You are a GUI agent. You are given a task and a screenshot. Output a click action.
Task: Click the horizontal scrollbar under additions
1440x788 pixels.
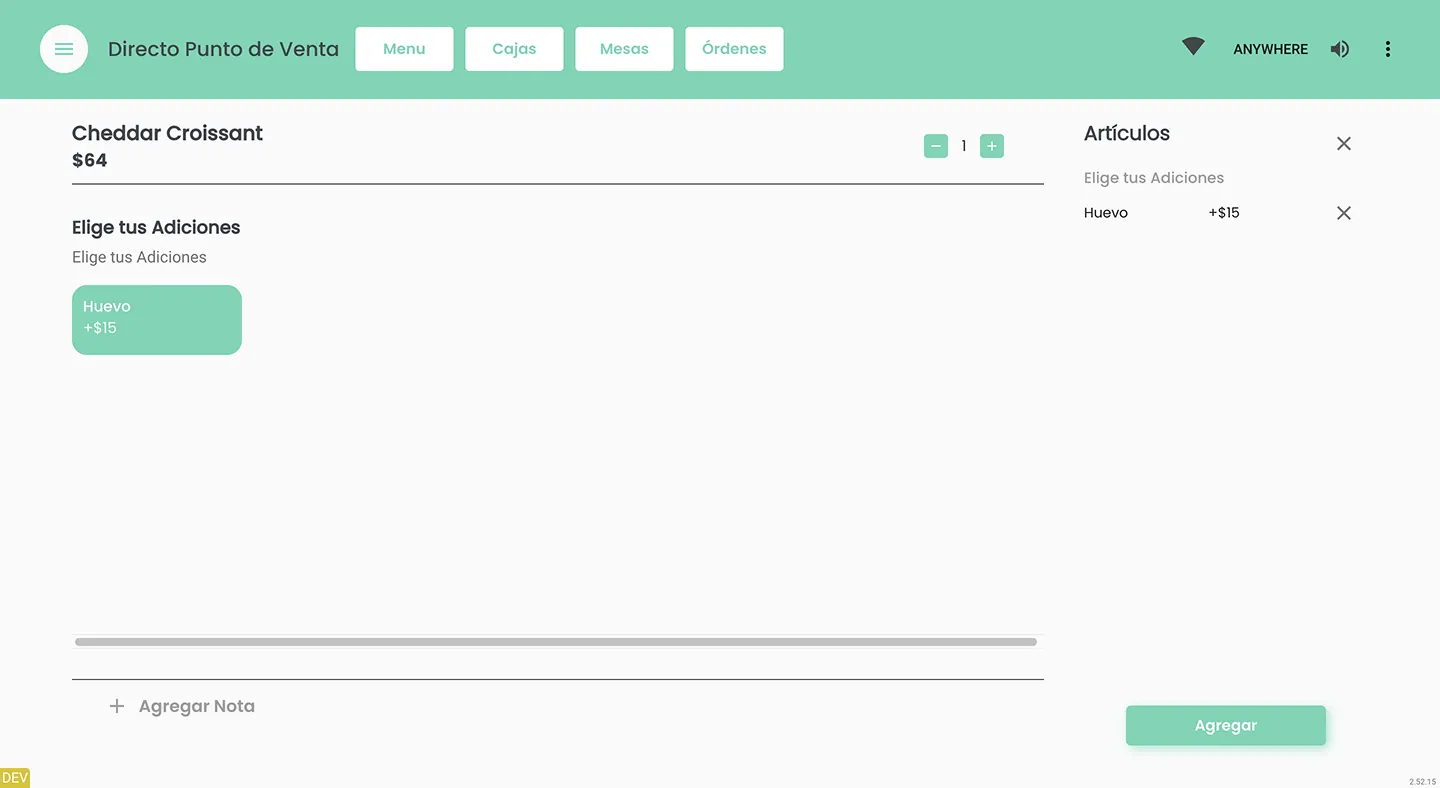click(x=556, y=642)
